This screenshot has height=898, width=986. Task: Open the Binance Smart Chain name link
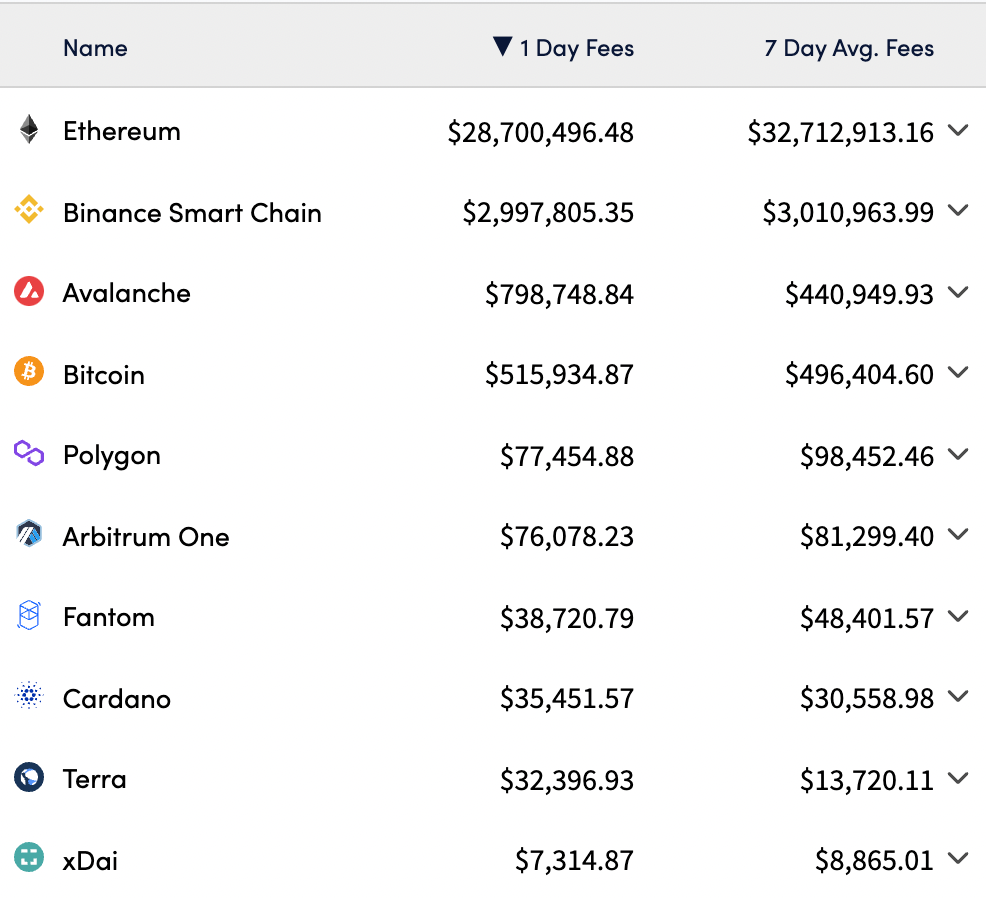point(192,213)
